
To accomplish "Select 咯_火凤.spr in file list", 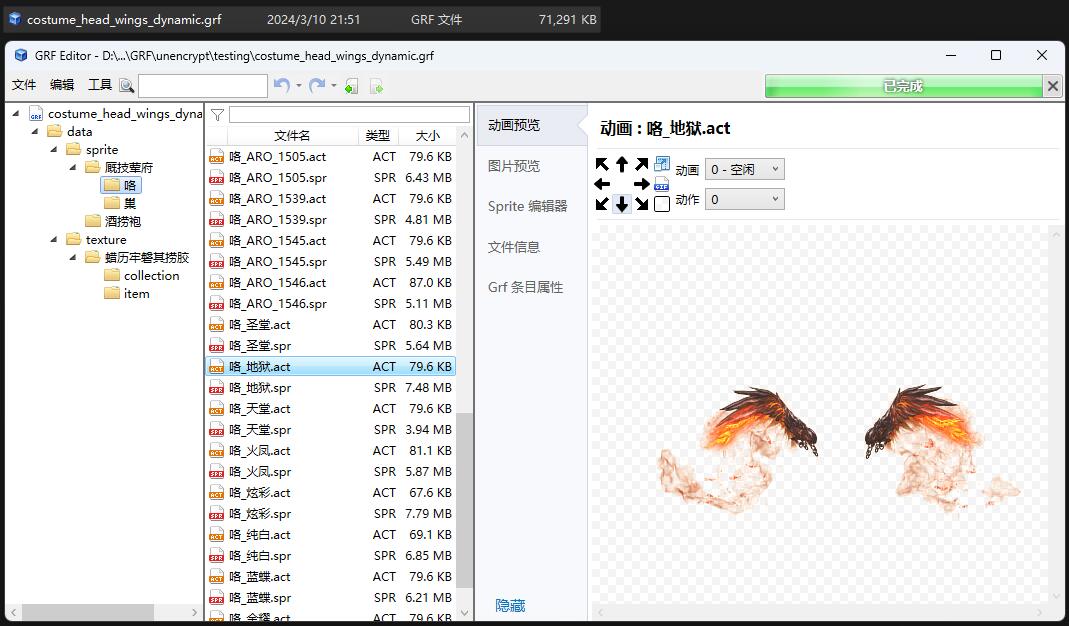I will tap(260, 471).
